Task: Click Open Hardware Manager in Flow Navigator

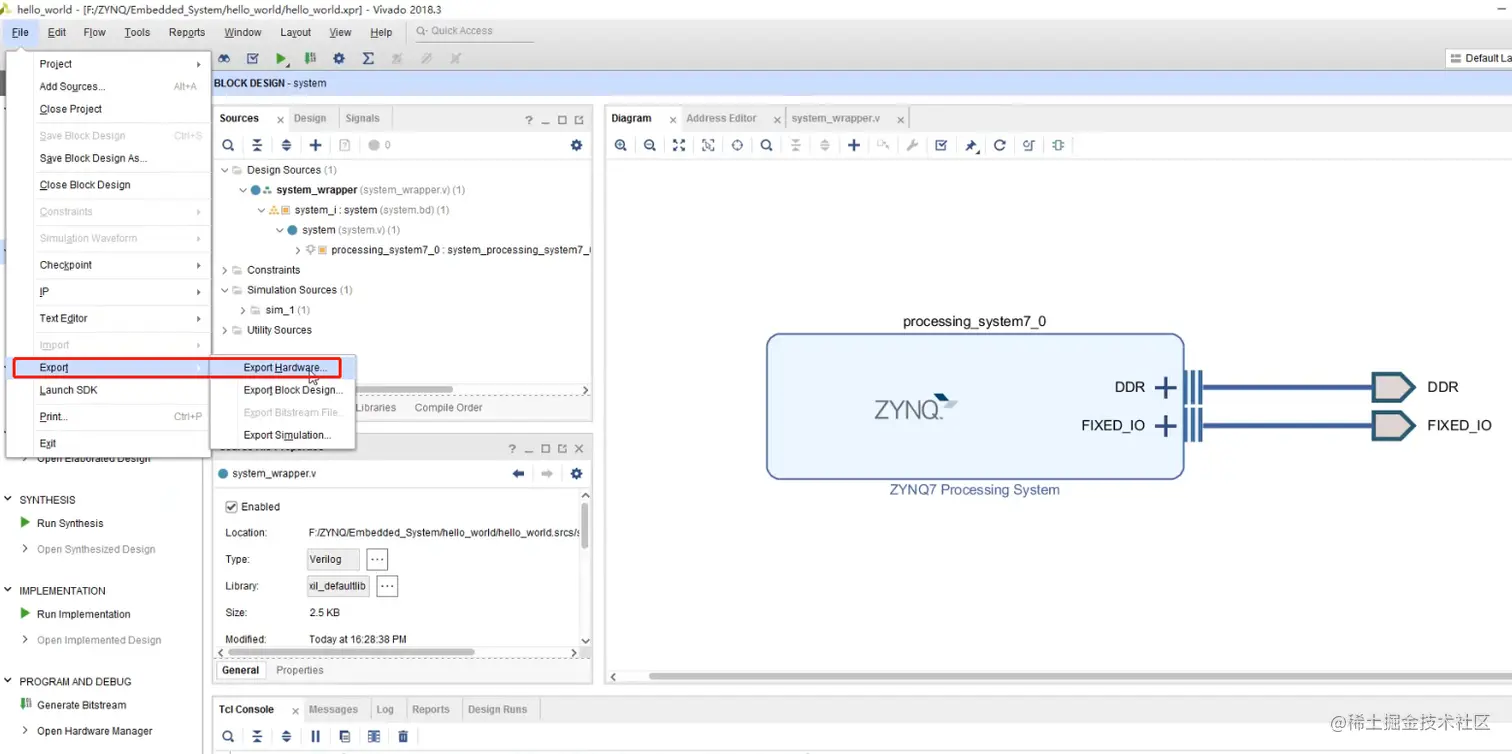Action: tap(95, 731)
